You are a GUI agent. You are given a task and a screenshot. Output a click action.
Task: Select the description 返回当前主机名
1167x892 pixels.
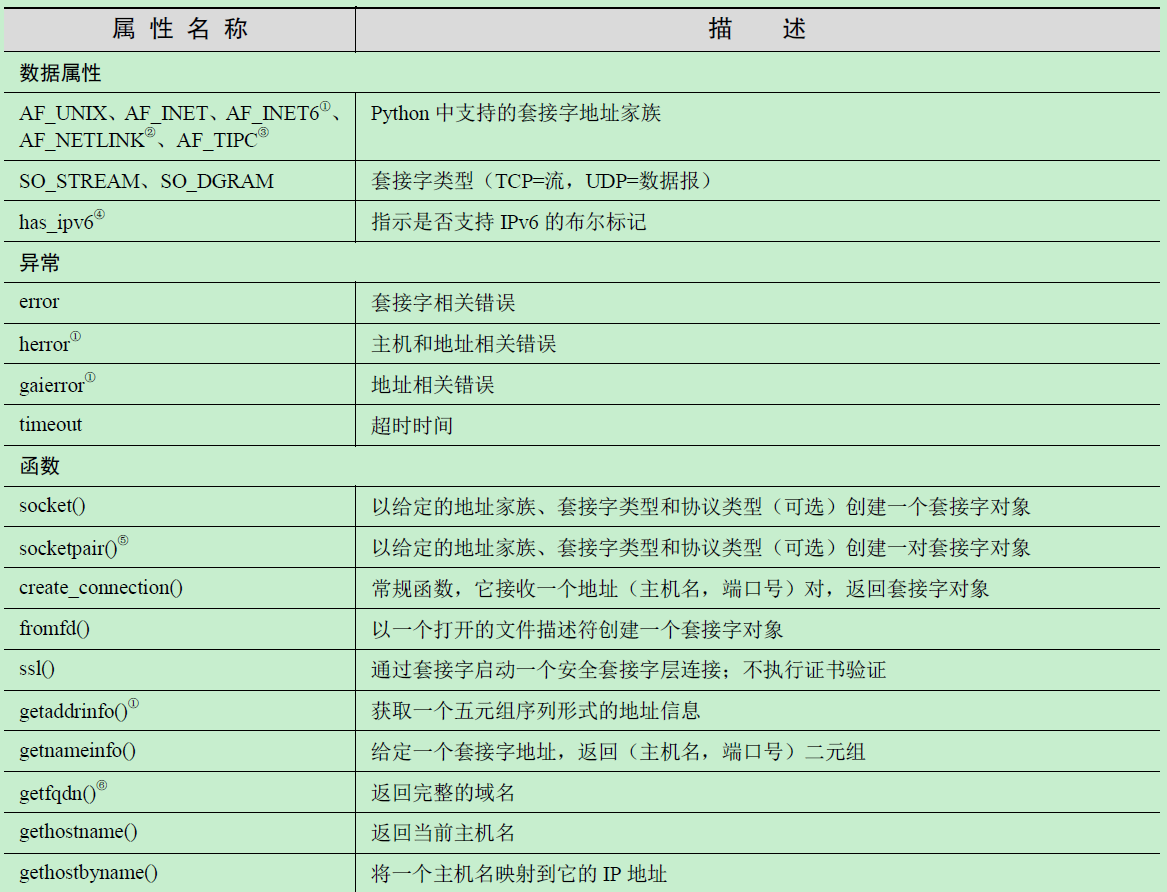(443, 832)
